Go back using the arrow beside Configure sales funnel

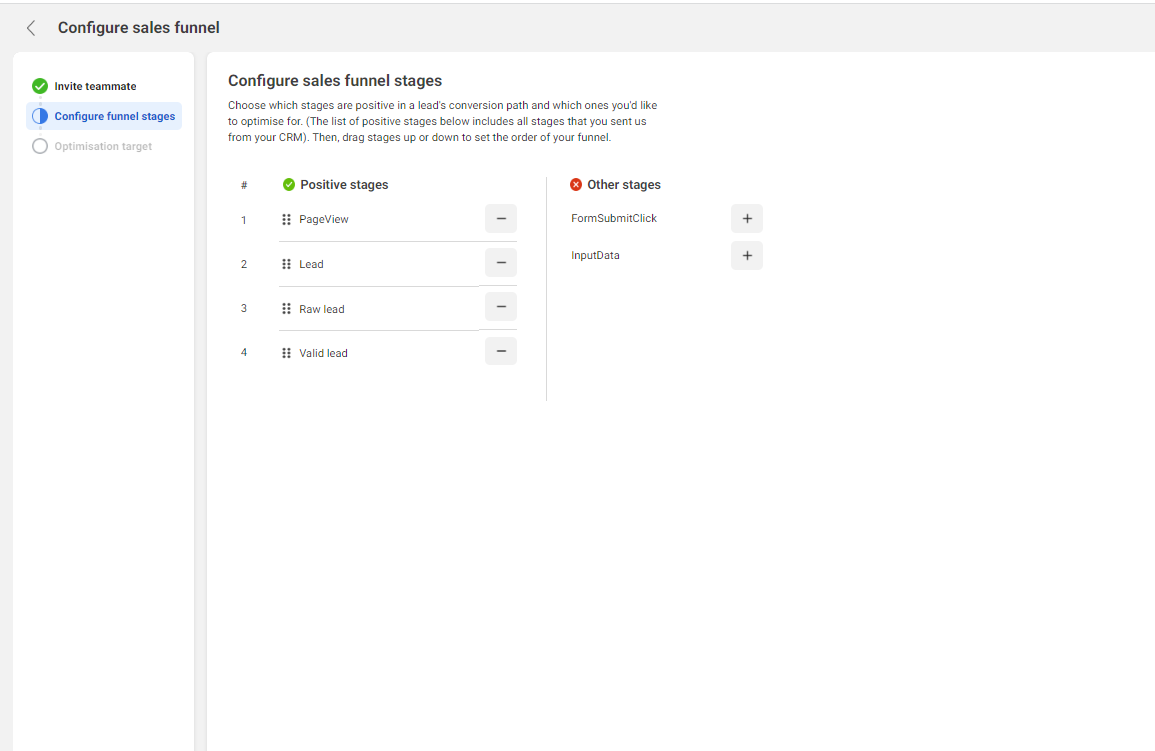(x=31, y=28)
